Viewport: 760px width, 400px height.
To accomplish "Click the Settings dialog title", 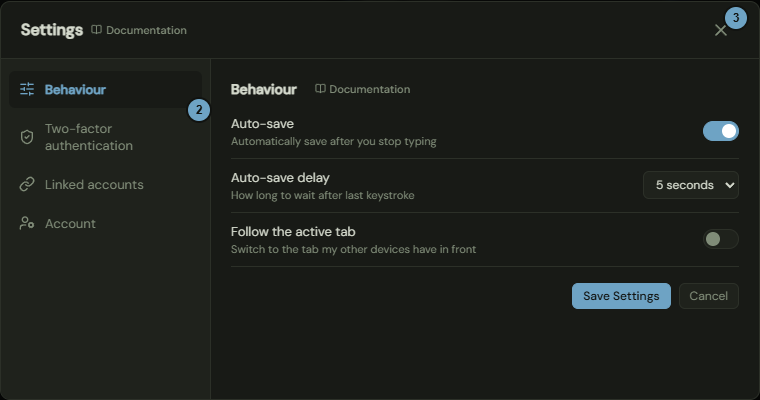I will click(52, 30).
